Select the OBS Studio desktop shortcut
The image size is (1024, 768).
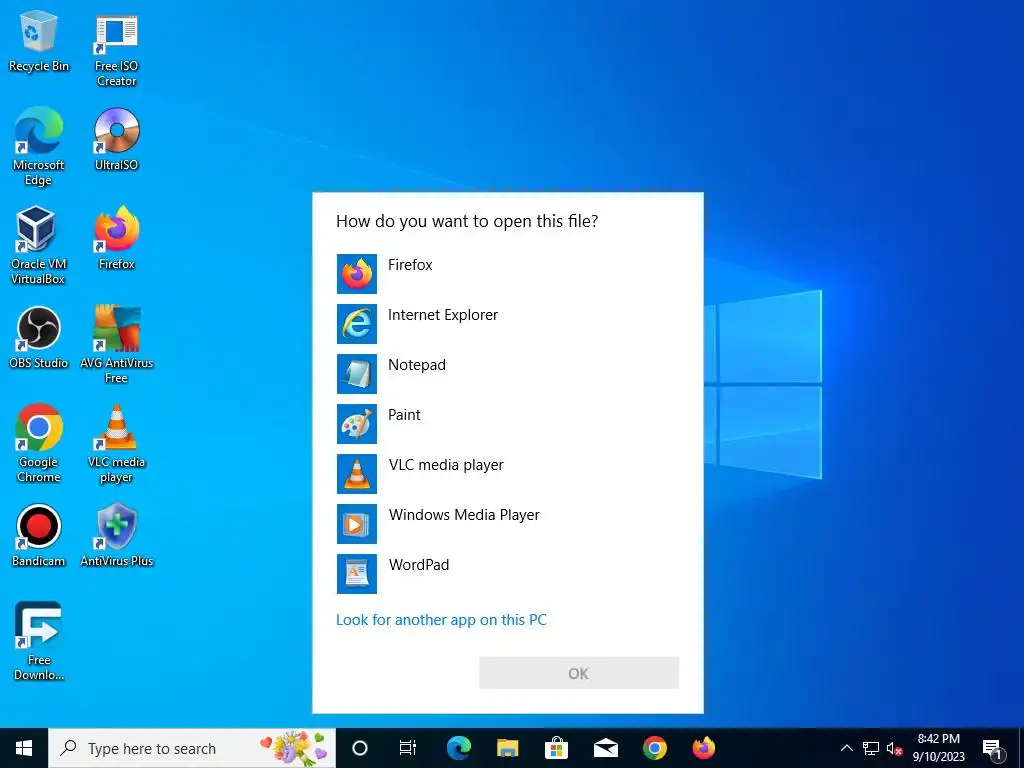point(39,338)
